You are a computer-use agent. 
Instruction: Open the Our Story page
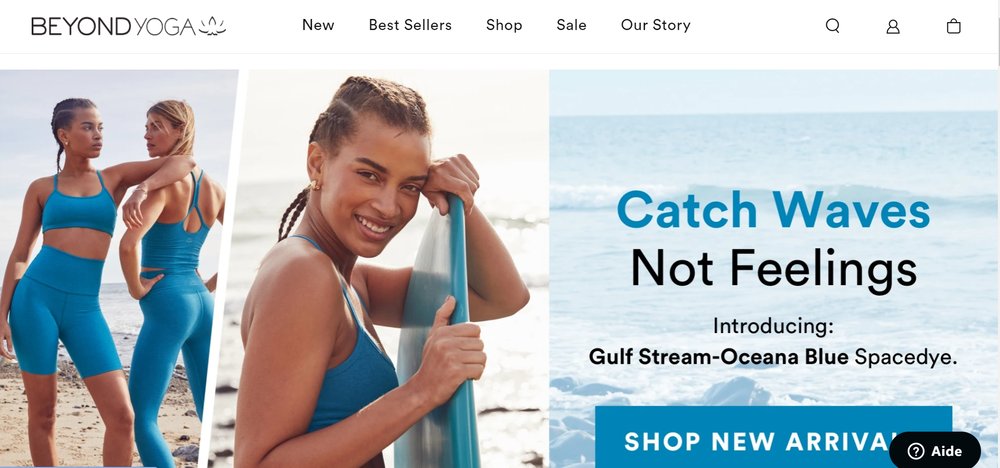656,25
